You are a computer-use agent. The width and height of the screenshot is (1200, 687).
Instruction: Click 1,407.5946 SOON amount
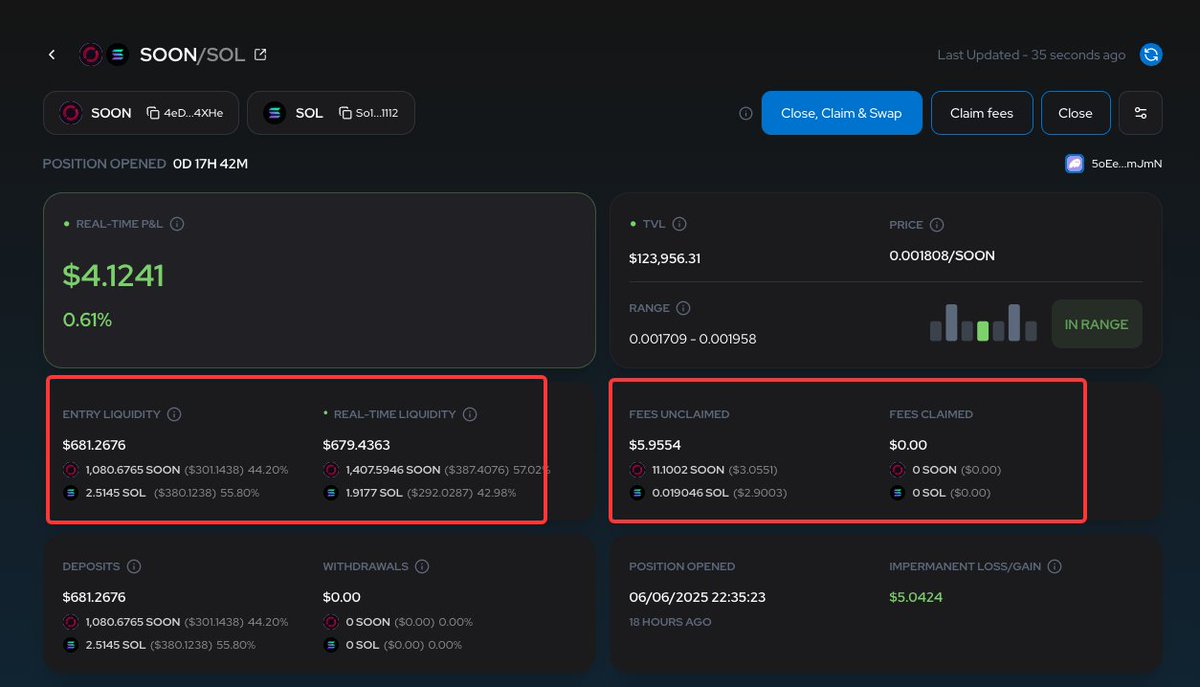[x=393, y=469]
